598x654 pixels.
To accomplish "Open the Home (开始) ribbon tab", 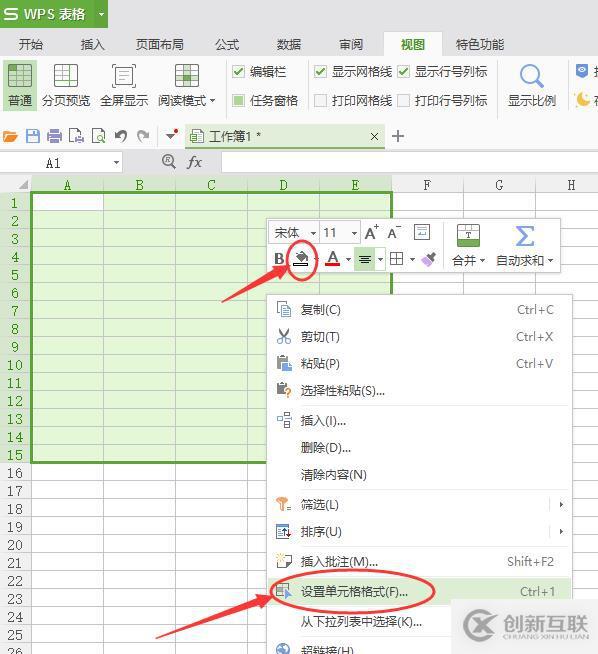I will (30, 44).
